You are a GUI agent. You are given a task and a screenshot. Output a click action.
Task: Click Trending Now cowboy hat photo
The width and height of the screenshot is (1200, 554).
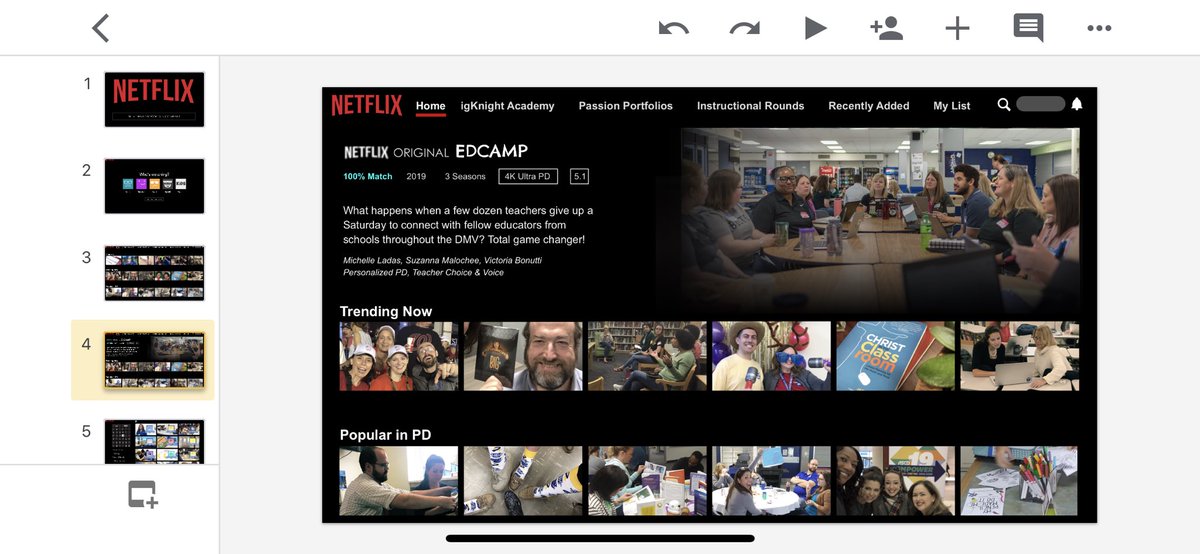point(771,356)
